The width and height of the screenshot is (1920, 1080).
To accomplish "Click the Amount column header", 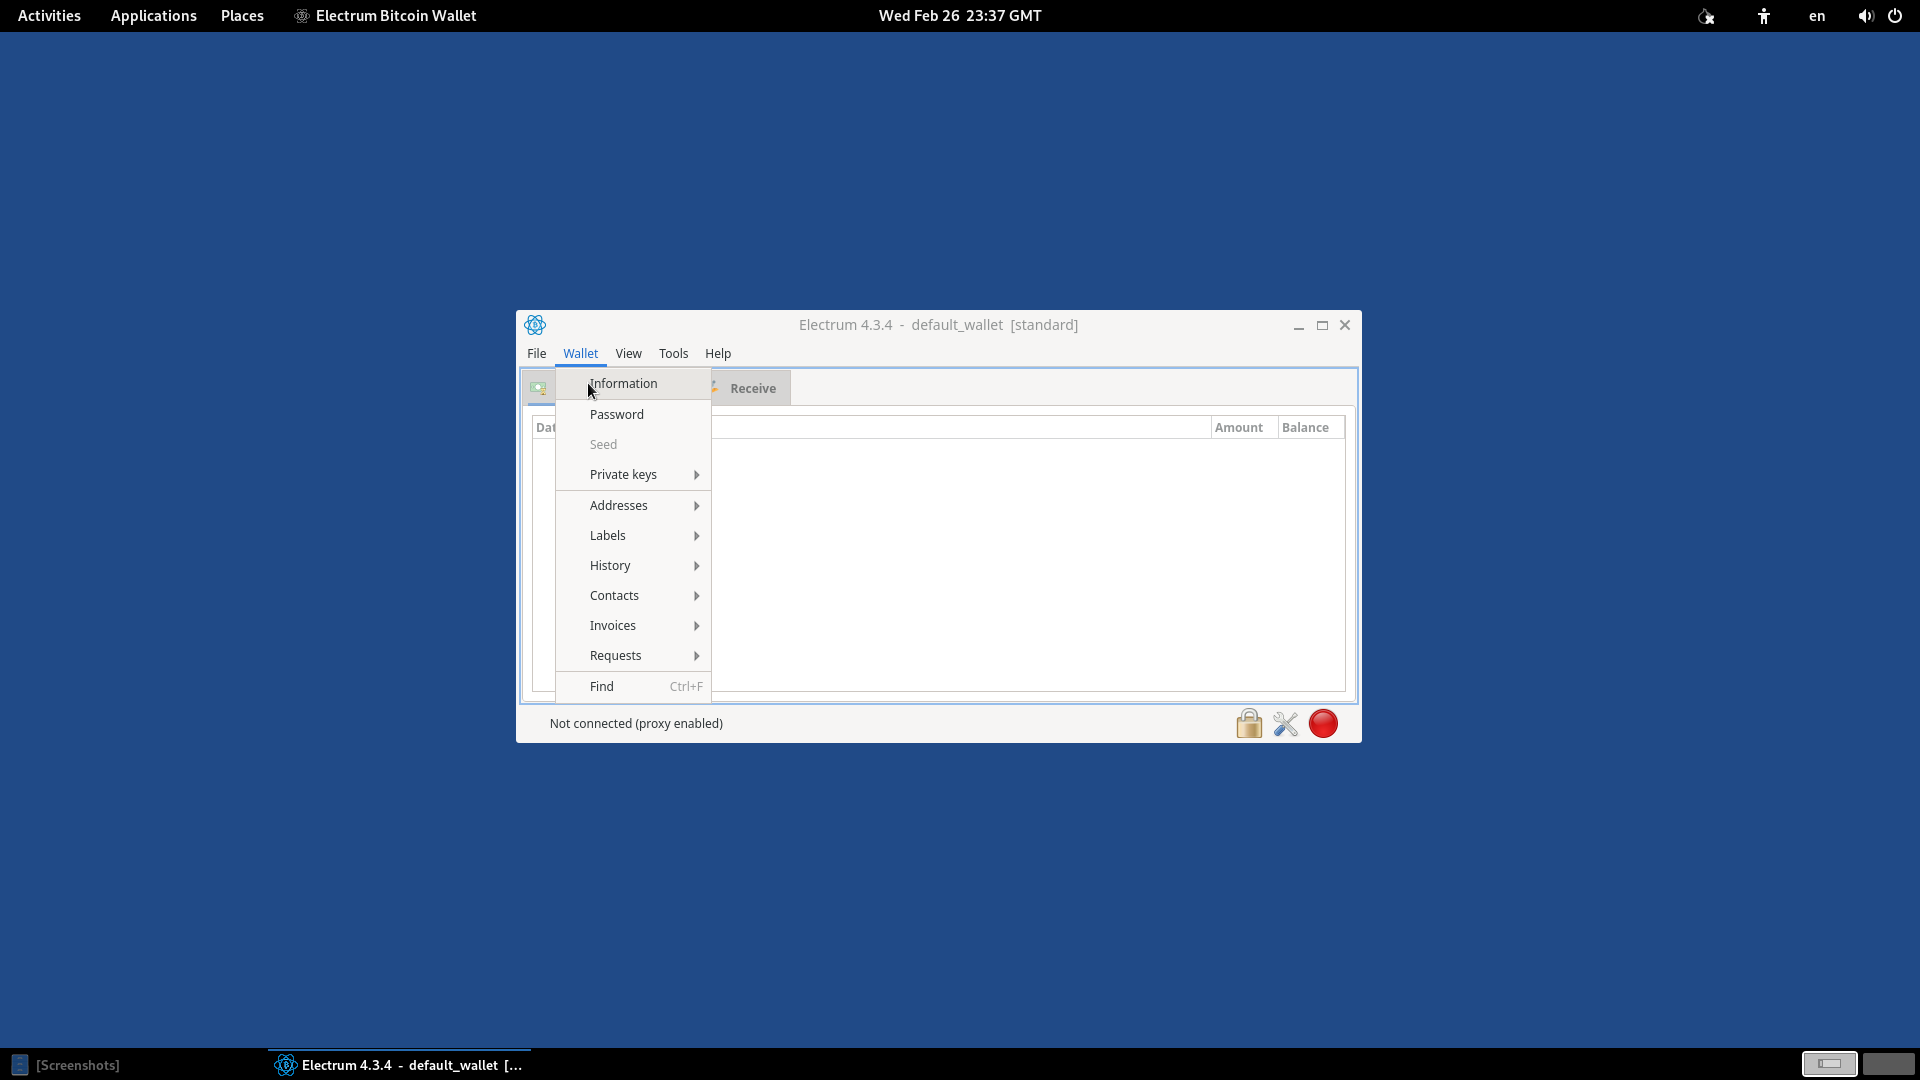I will [x=1238, y=428].
